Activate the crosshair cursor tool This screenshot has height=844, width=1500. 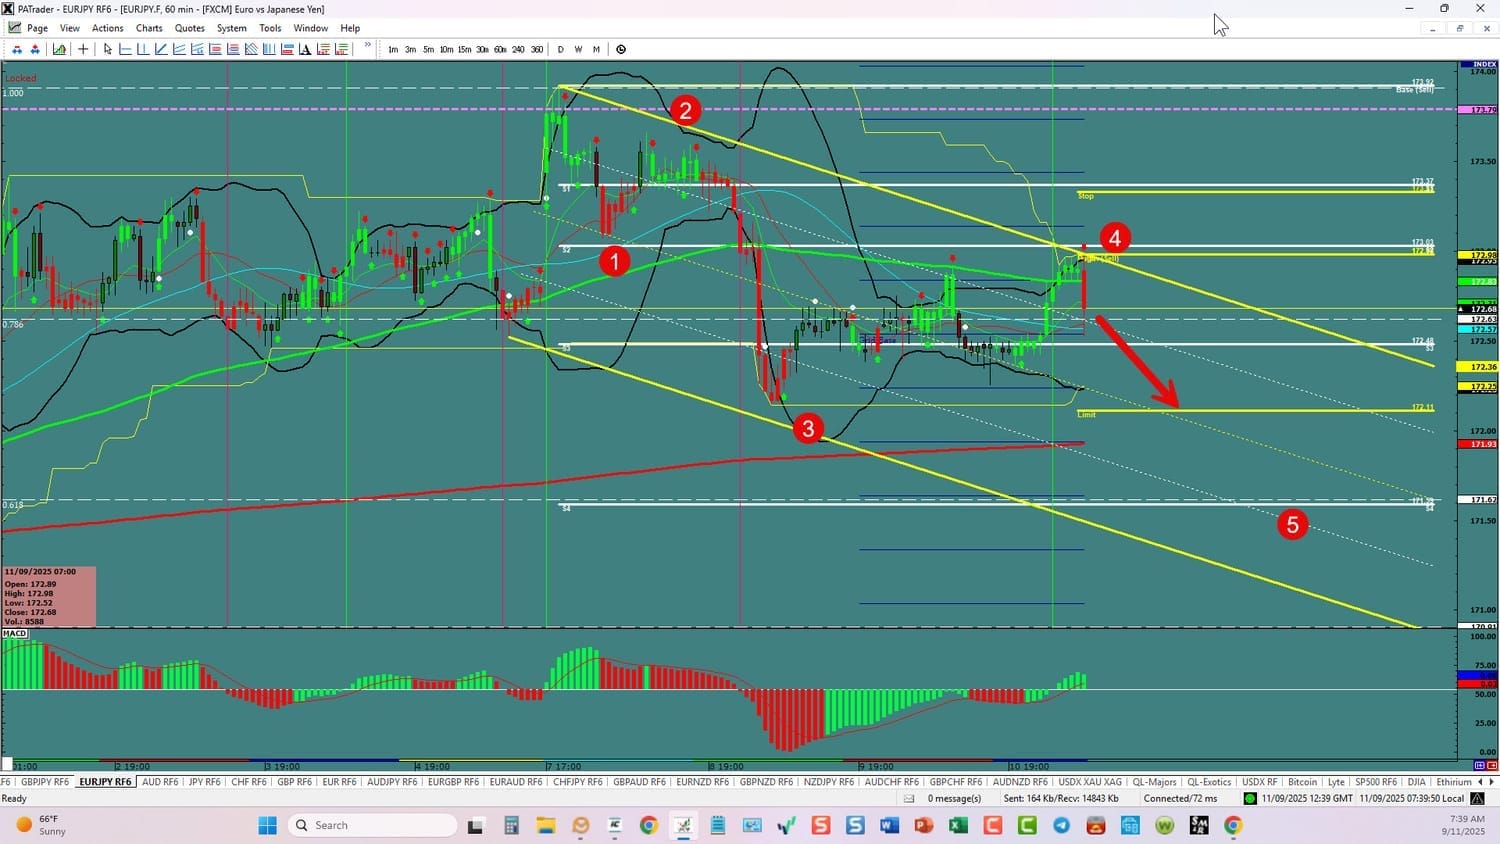tap(83, 49)
